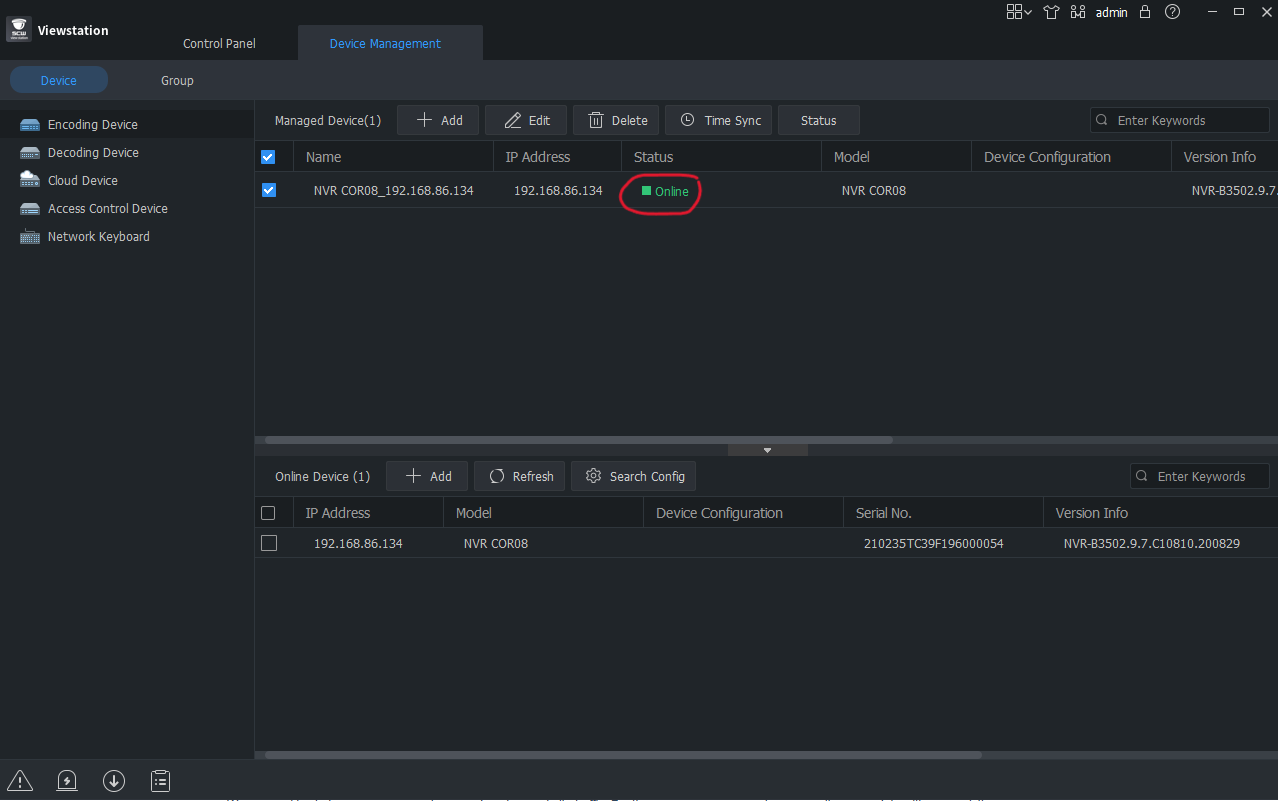Click the online table horizontal scrollbar
Image resolution: width=1278 pixels, height=801 pixels.
(x=623, y=755)
